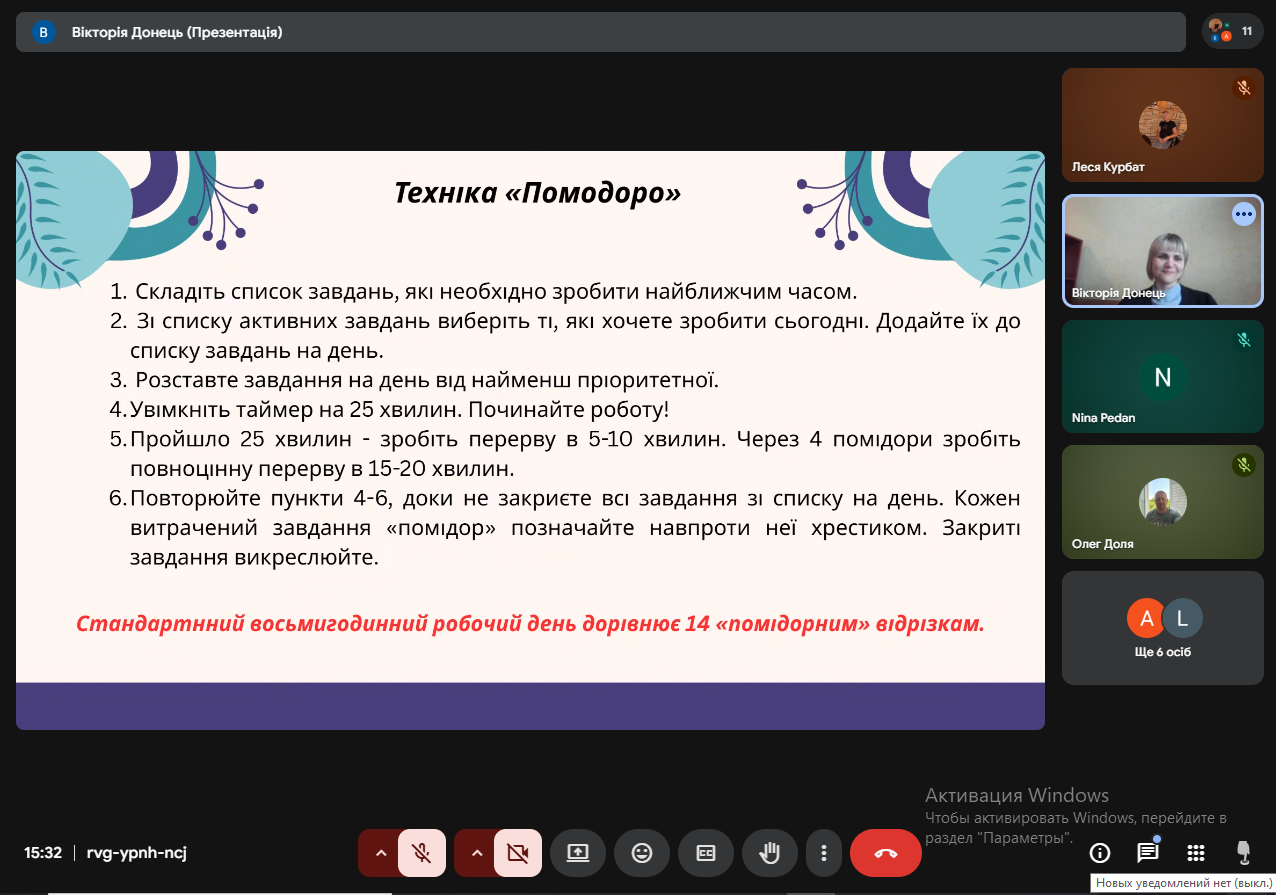The image size is (1276, 895).
Task: Click the 'Ще 6 осіб' tile
Action: [1162, 628]
